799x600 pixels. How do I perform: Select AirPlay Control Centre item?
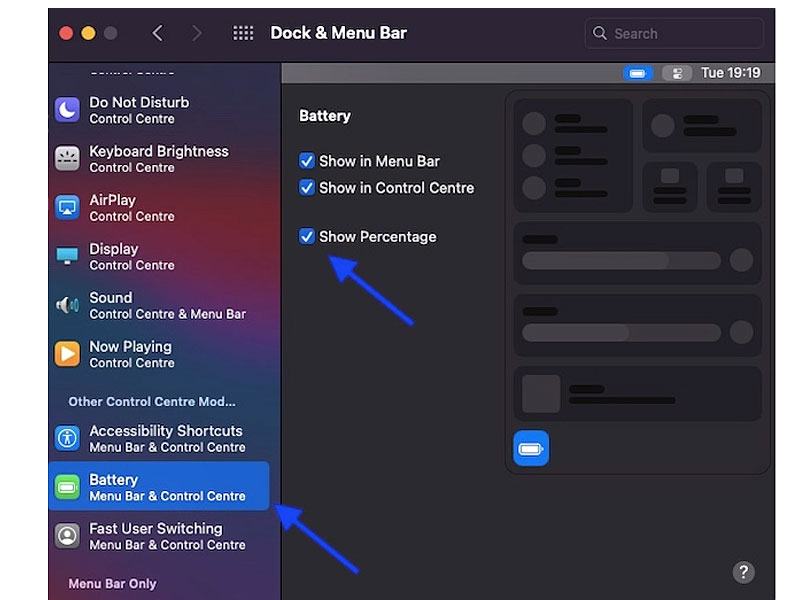click(159, 207)
